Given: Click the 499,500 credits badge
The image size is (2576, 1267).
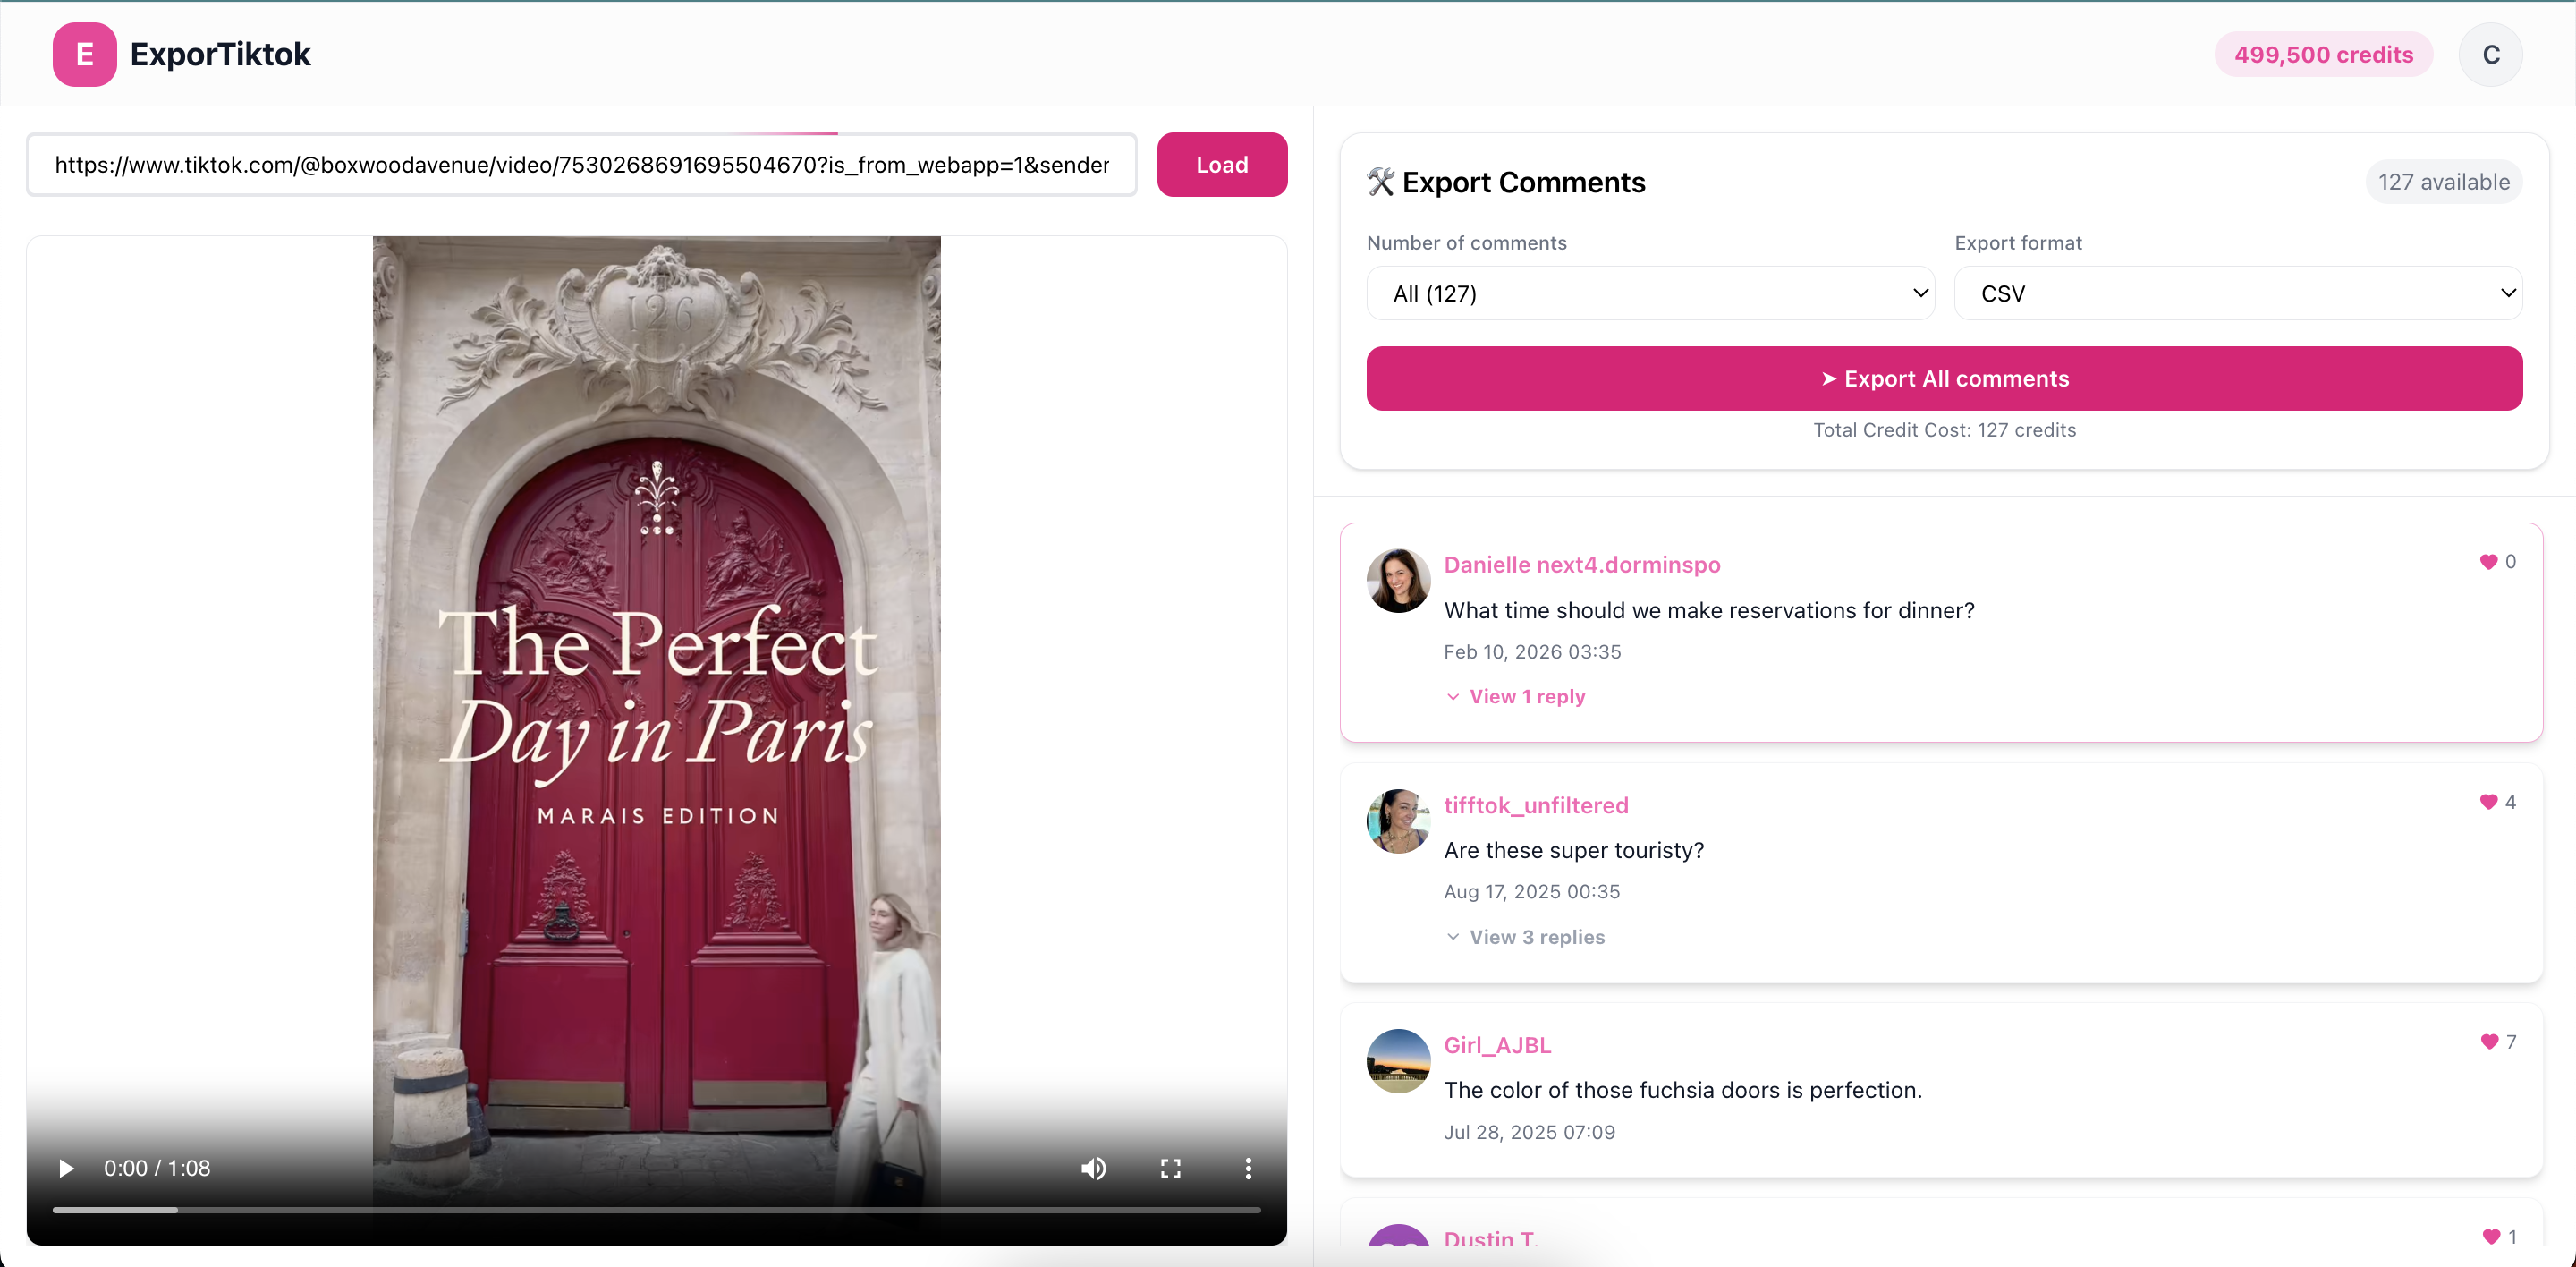Looking at the screenshot, I should 2322,54.
